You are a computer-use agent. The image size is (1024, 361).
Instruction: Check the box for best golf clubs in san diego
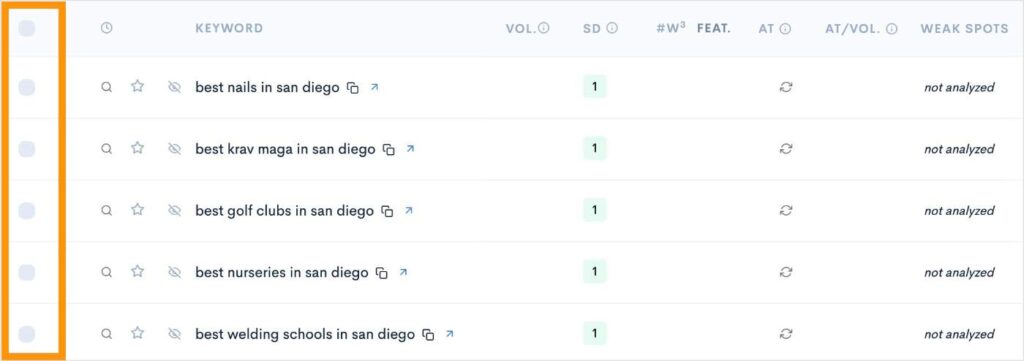[x=27, y=211]
